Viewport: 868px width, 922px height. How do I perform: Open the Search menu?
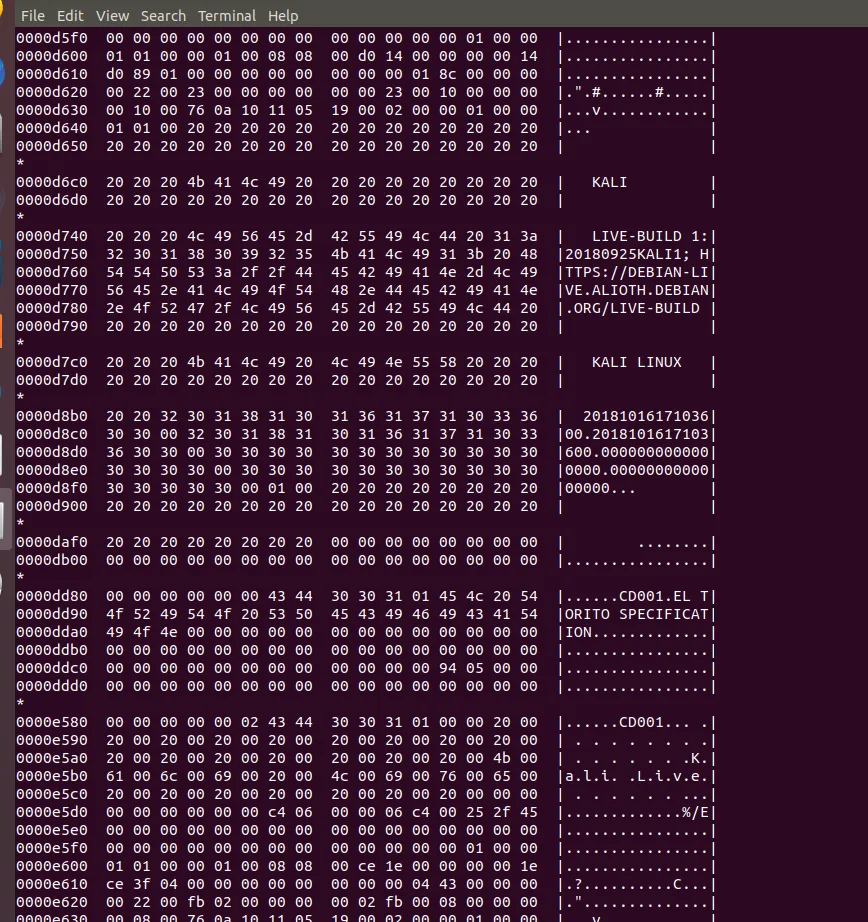pos(163,16)
